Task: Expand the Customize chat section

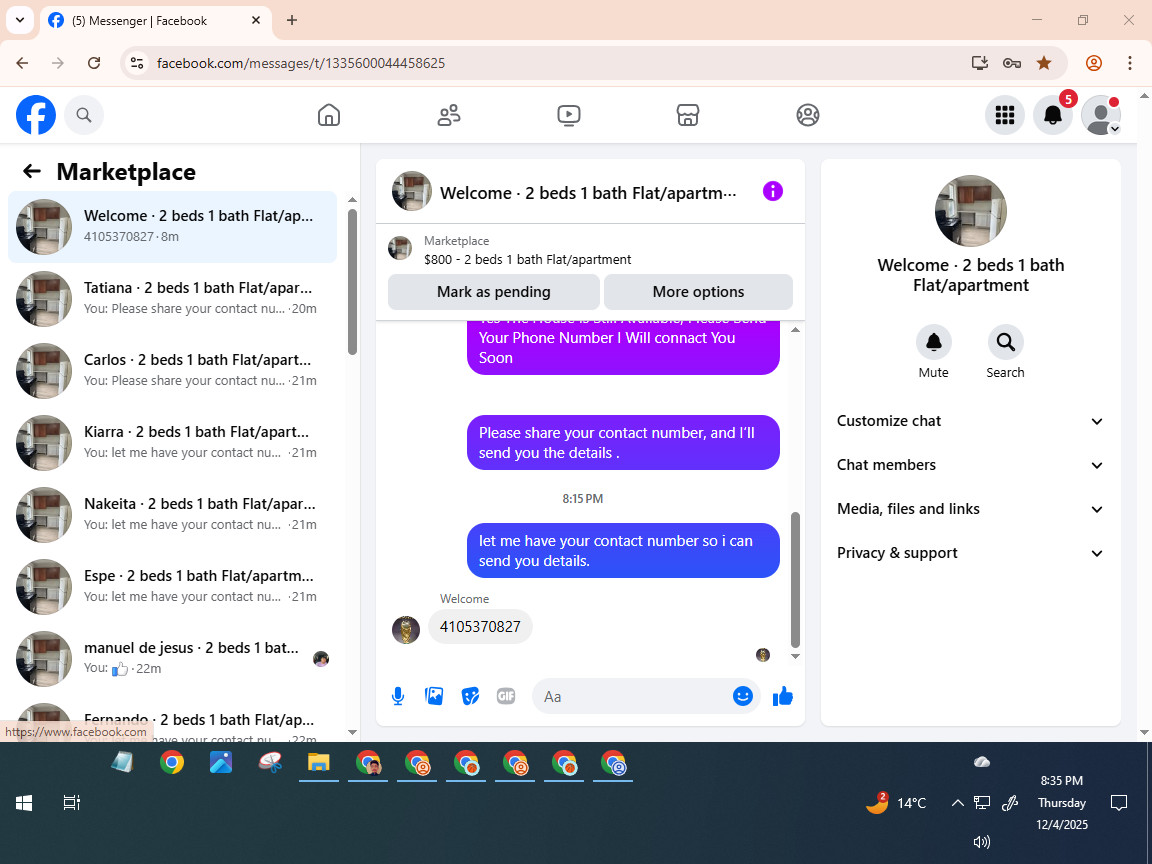Action: tap(970, 421)
